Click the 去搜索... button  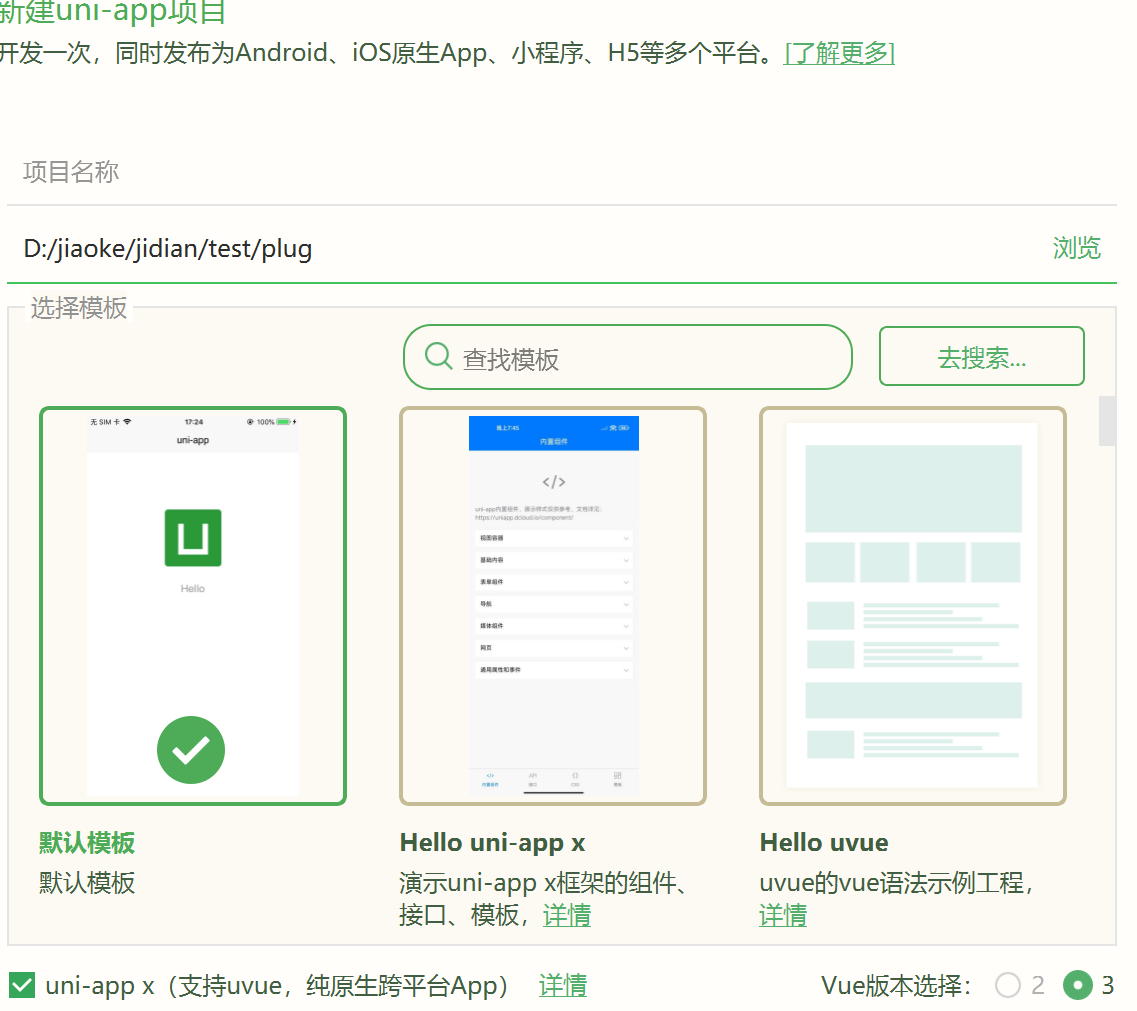pyautogui.click(x=982, y=357)
